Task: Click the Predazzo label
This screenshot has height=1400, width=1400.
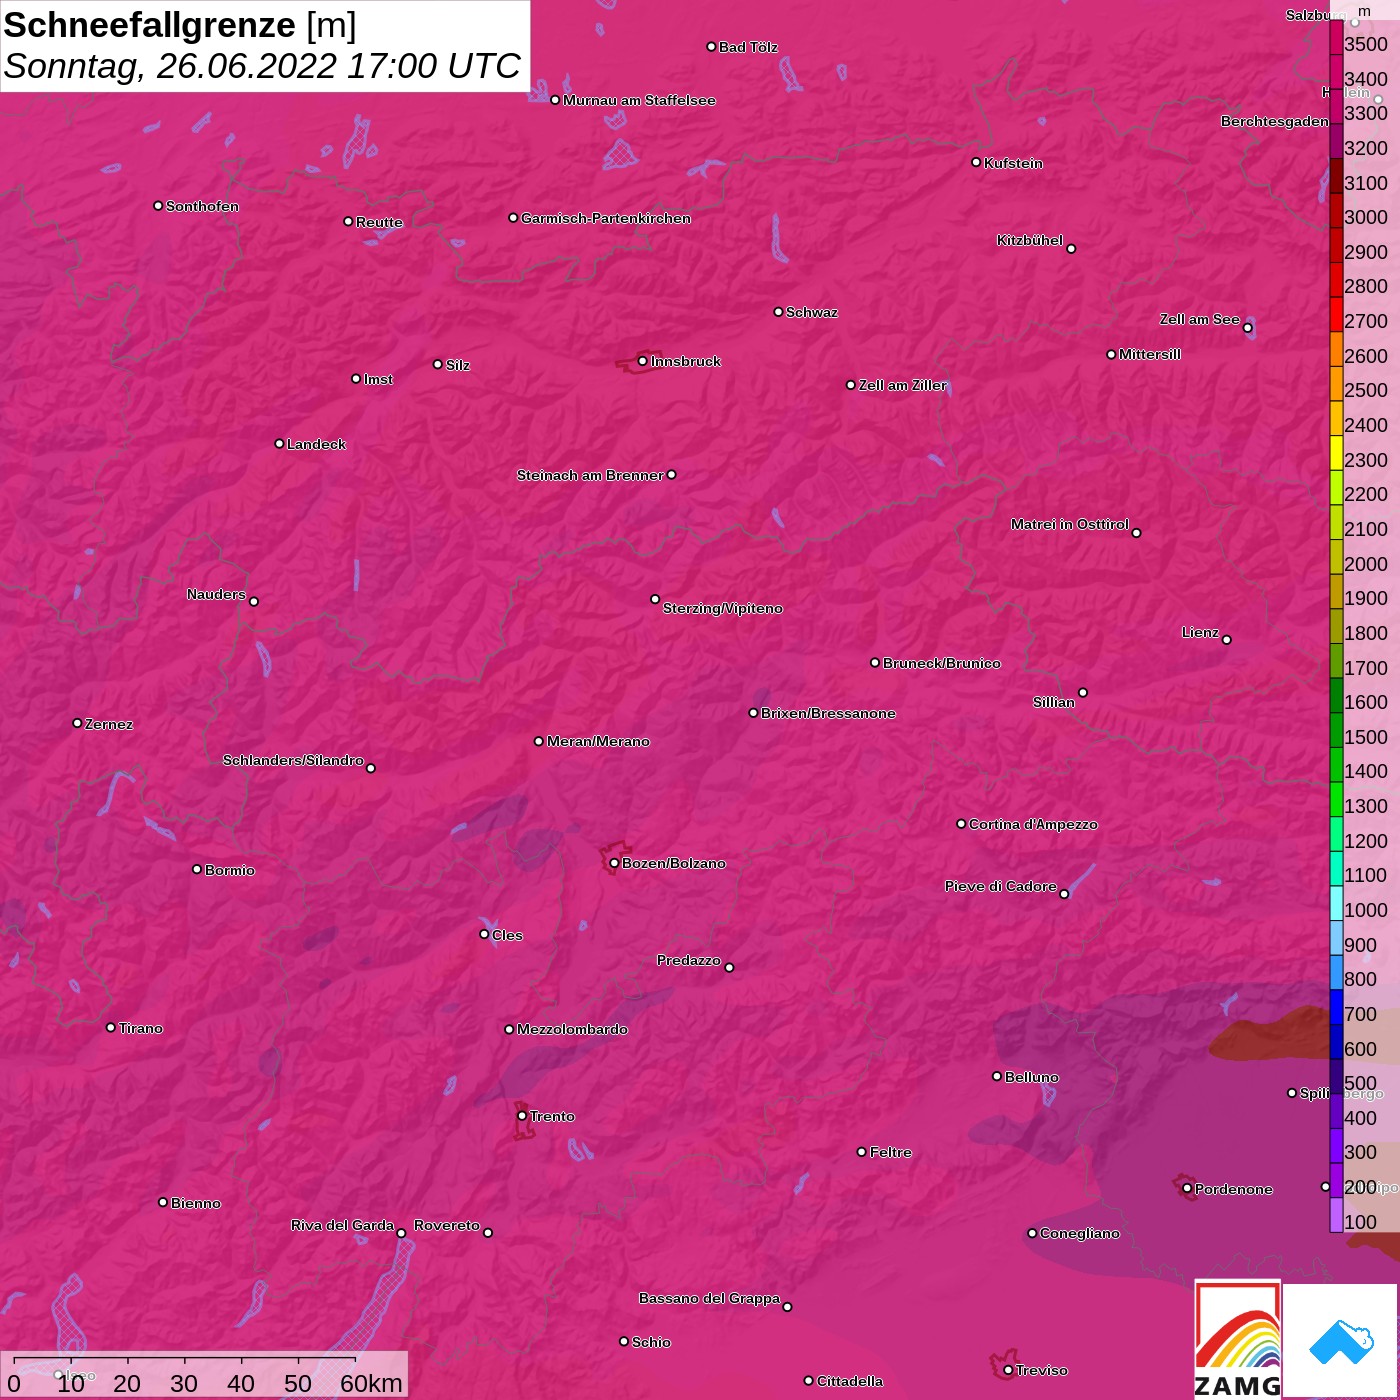Action: tap(689, 960)
